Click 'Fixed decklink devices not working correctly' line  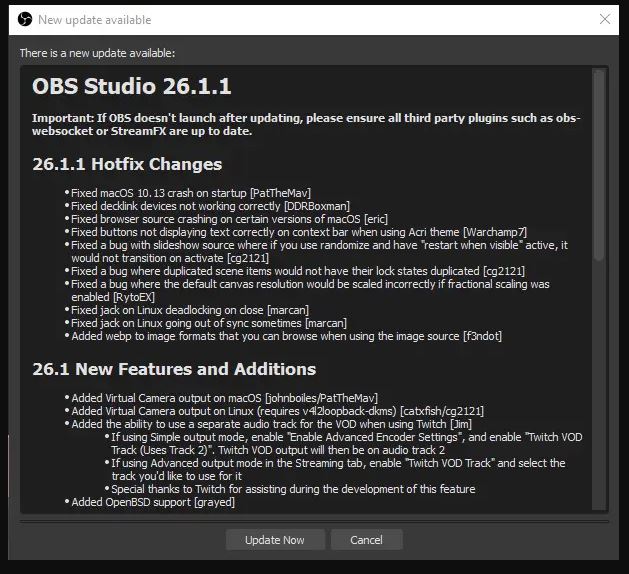pyautogui.click(x=210, y=206)
